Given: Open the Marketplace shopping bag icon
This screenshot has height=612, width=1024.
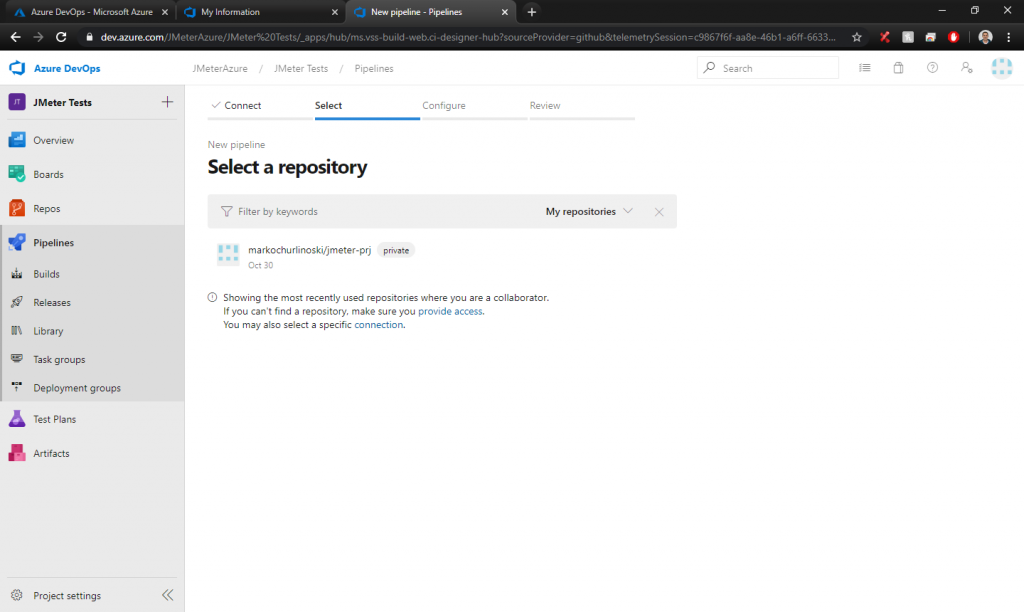Looking at the screenshot, I should click(x=899, y=67).
